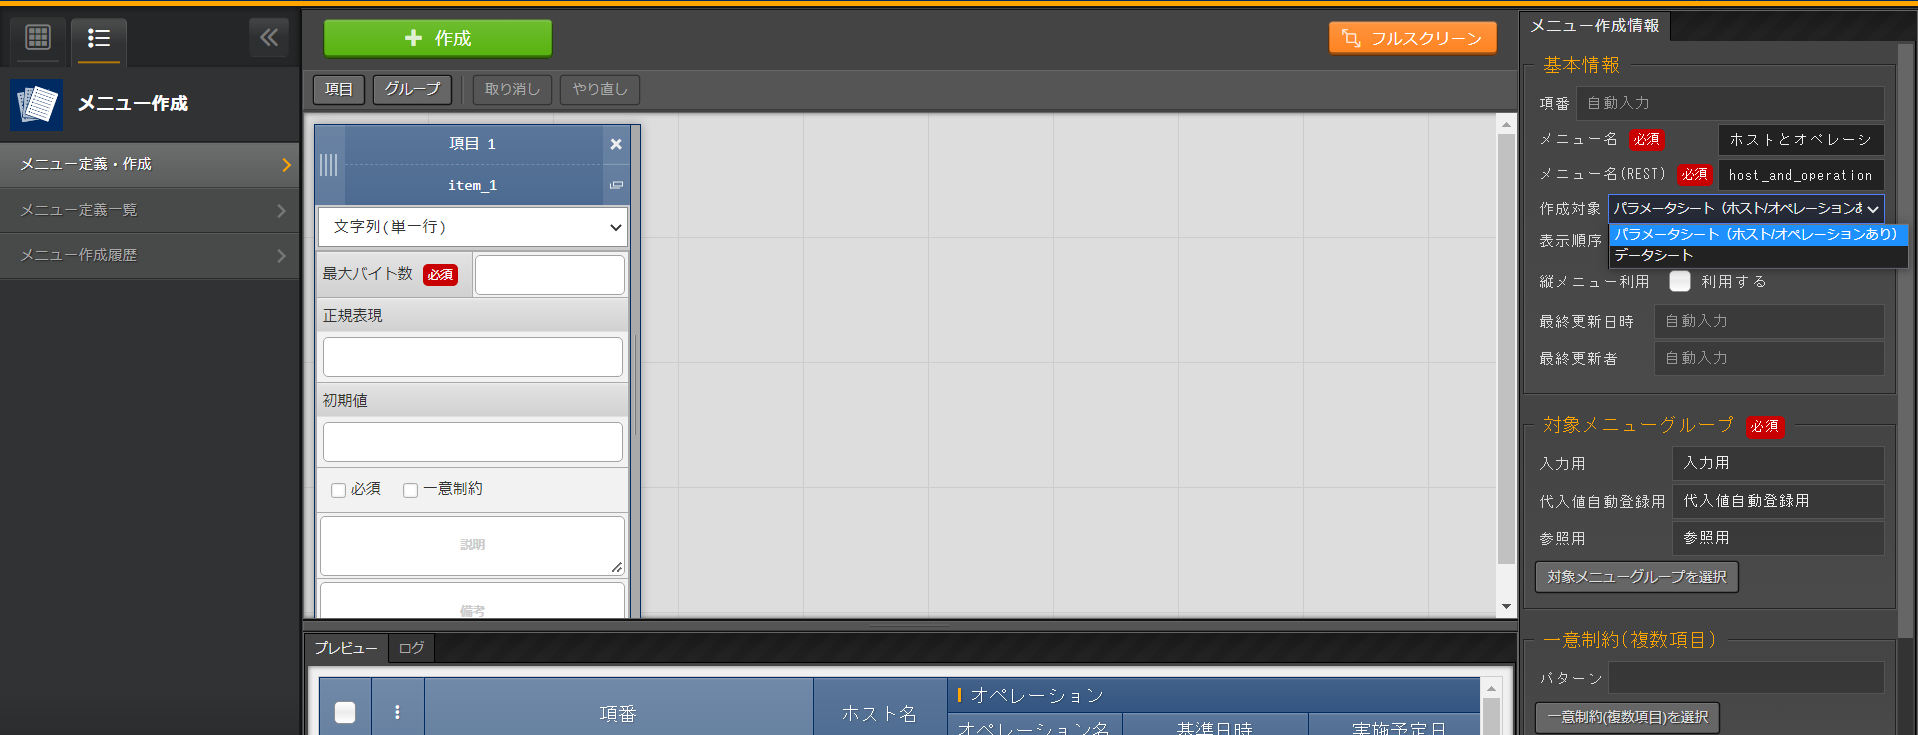Add a new 項目 column
This screenshot has height=735, width=1918.
(339, 89)
